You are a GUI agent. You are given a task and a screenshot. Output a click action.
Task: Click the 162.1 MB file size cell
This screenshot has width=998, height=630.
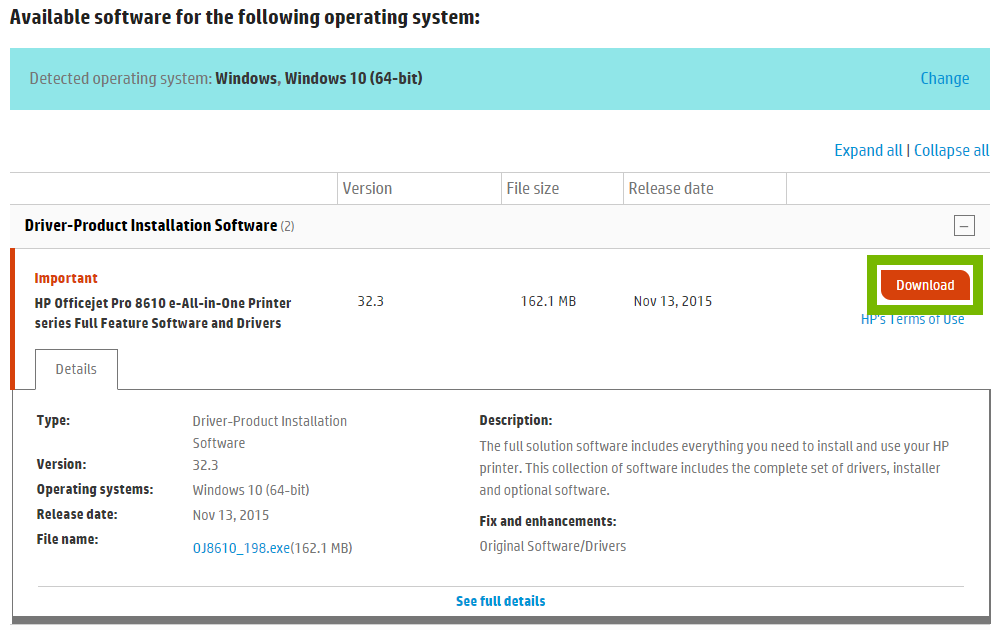[548, 301]
